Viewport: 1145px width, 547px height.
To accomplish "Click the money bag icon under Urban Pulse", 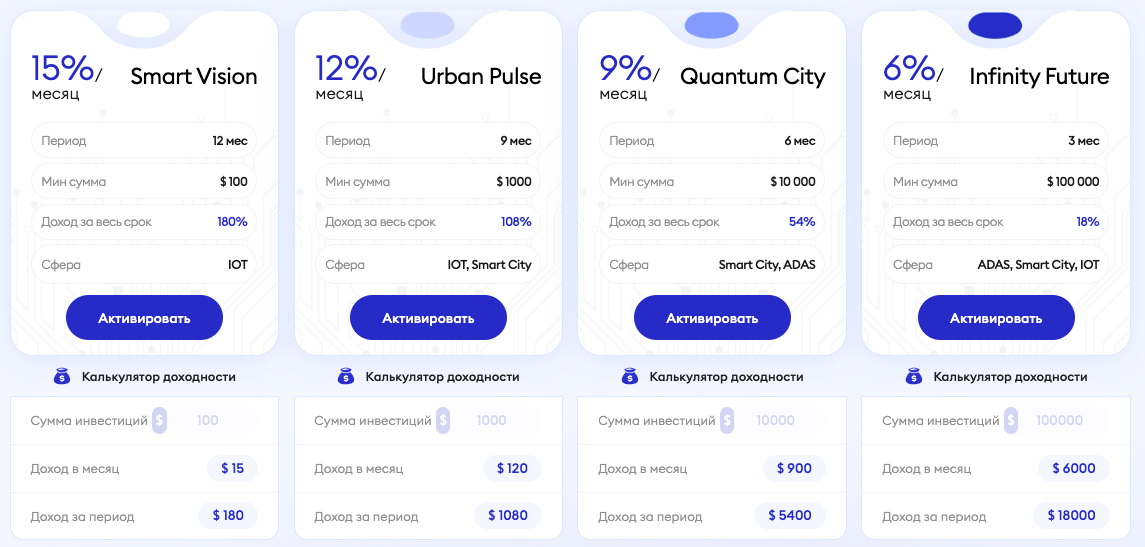I will coord(346,377).
